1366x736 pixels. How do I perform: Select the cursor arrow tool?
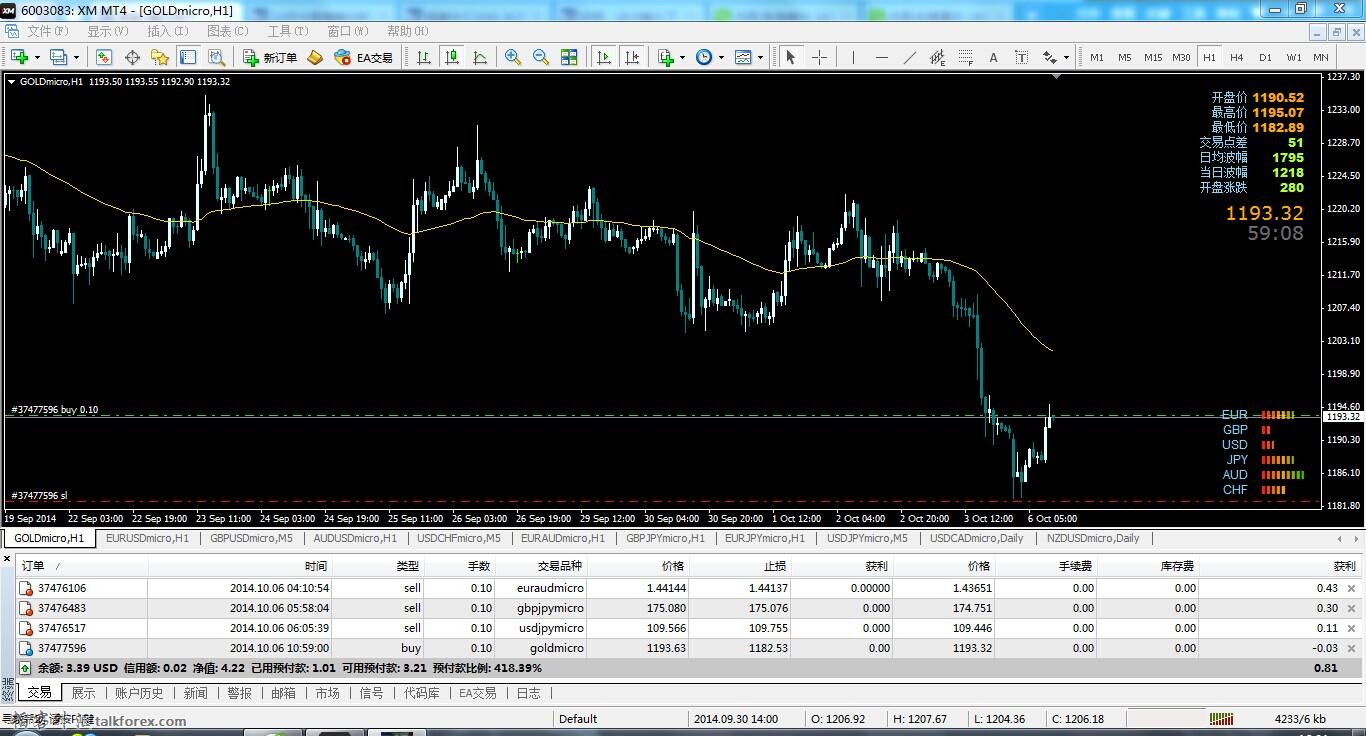pyautogui.click(x=791, y=57)
